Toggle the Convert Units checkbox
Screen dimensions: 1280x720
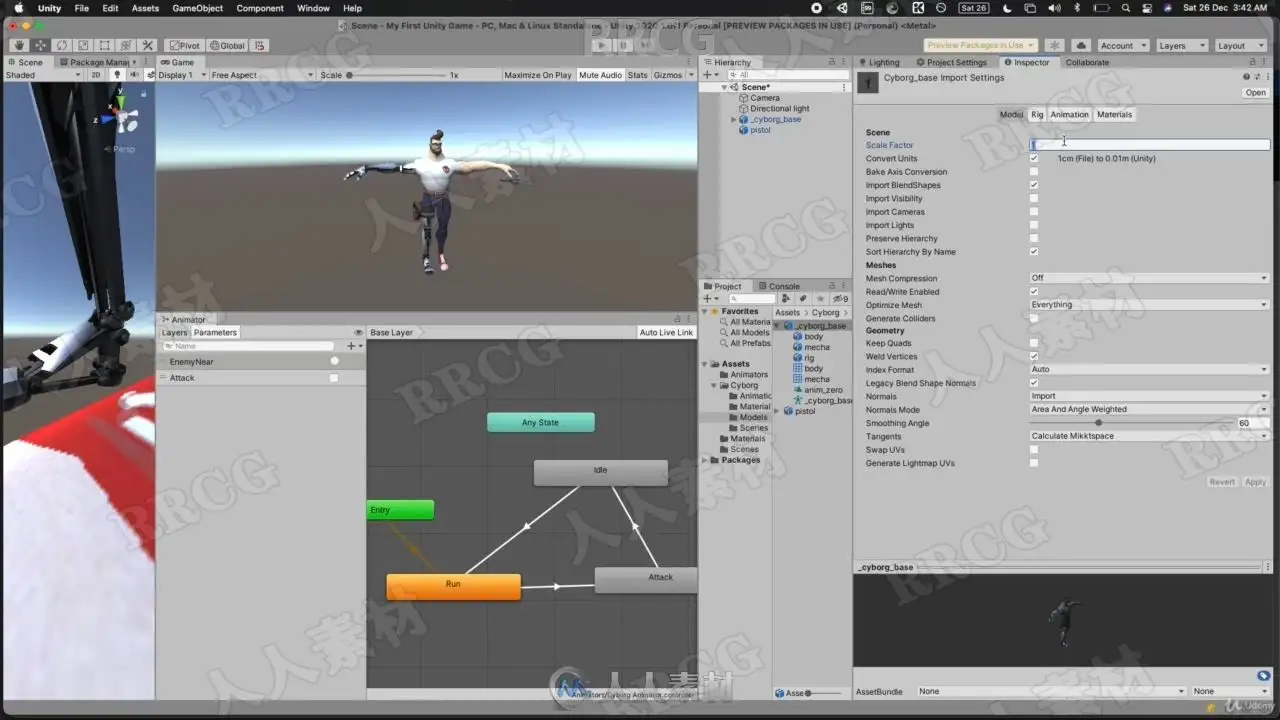tap(1034, 158)
